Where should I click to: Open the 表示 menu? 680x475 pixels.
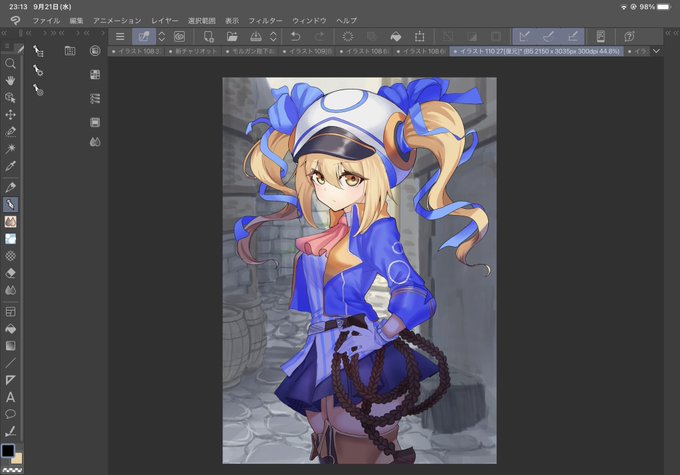(x=232, y=20)
